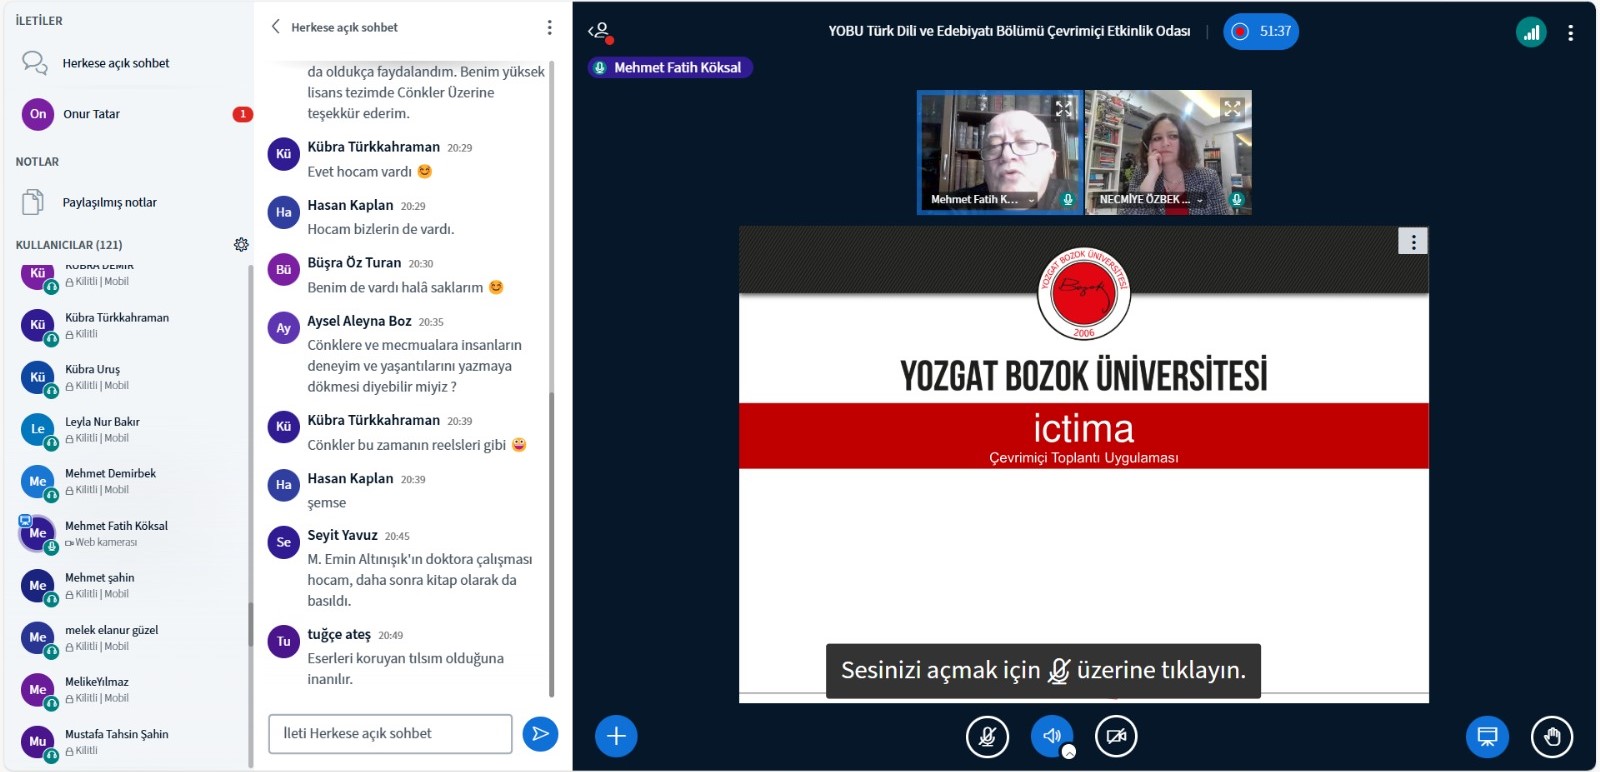This screenshot has width=1600, height=772.
Task: Click tuğçe ateş chat avatar
Action: coord(284,641)
